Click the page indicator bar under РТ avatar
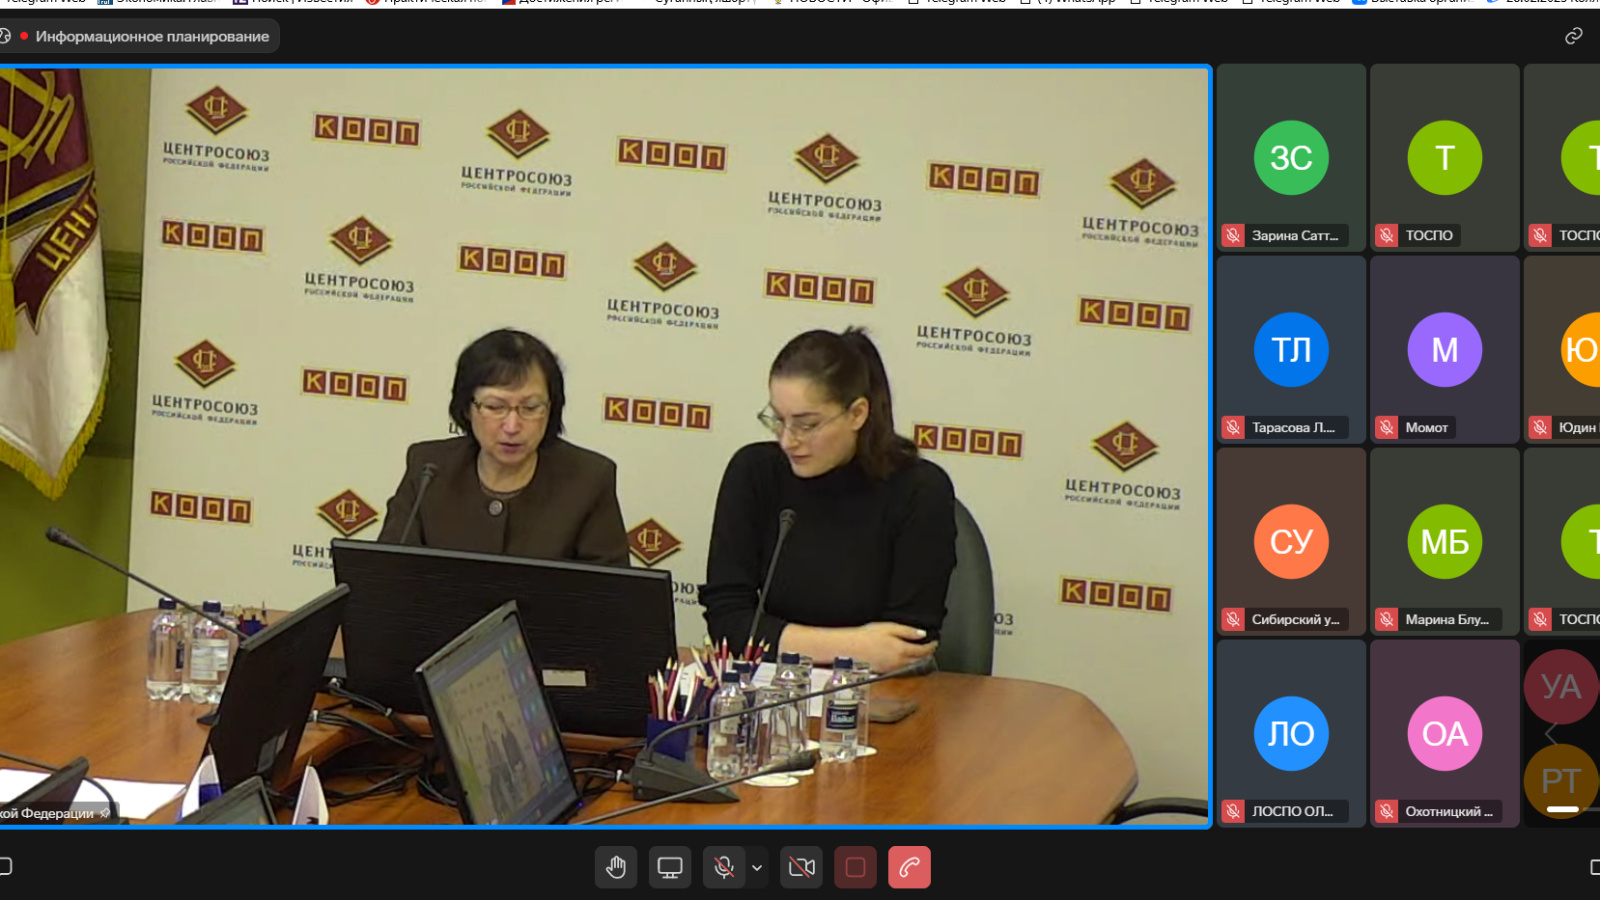Screen dimensions: 1600x900 [1562, 809]
